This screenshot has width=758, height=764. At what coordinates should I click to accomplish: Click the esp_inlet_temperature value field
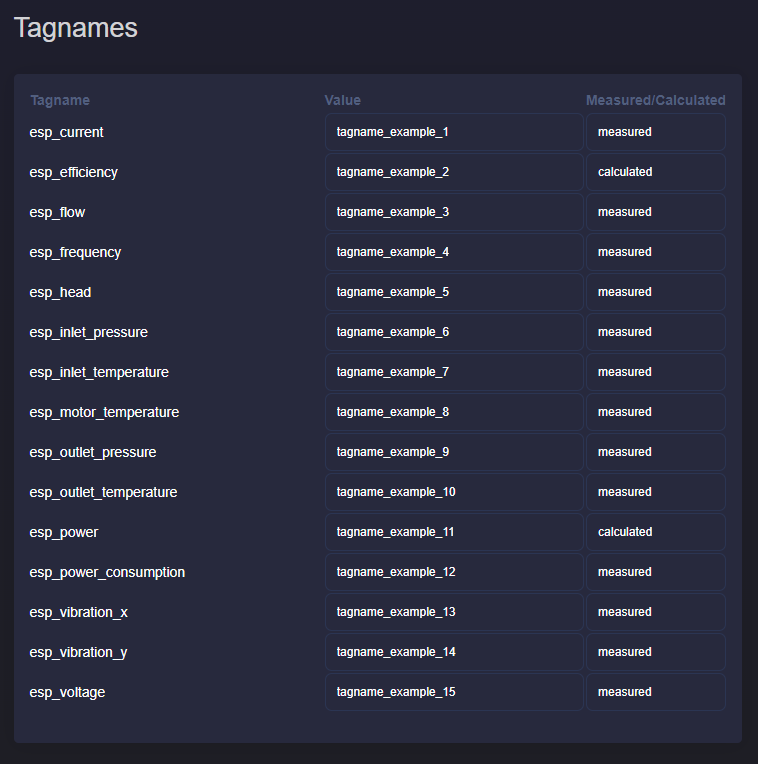453,372
